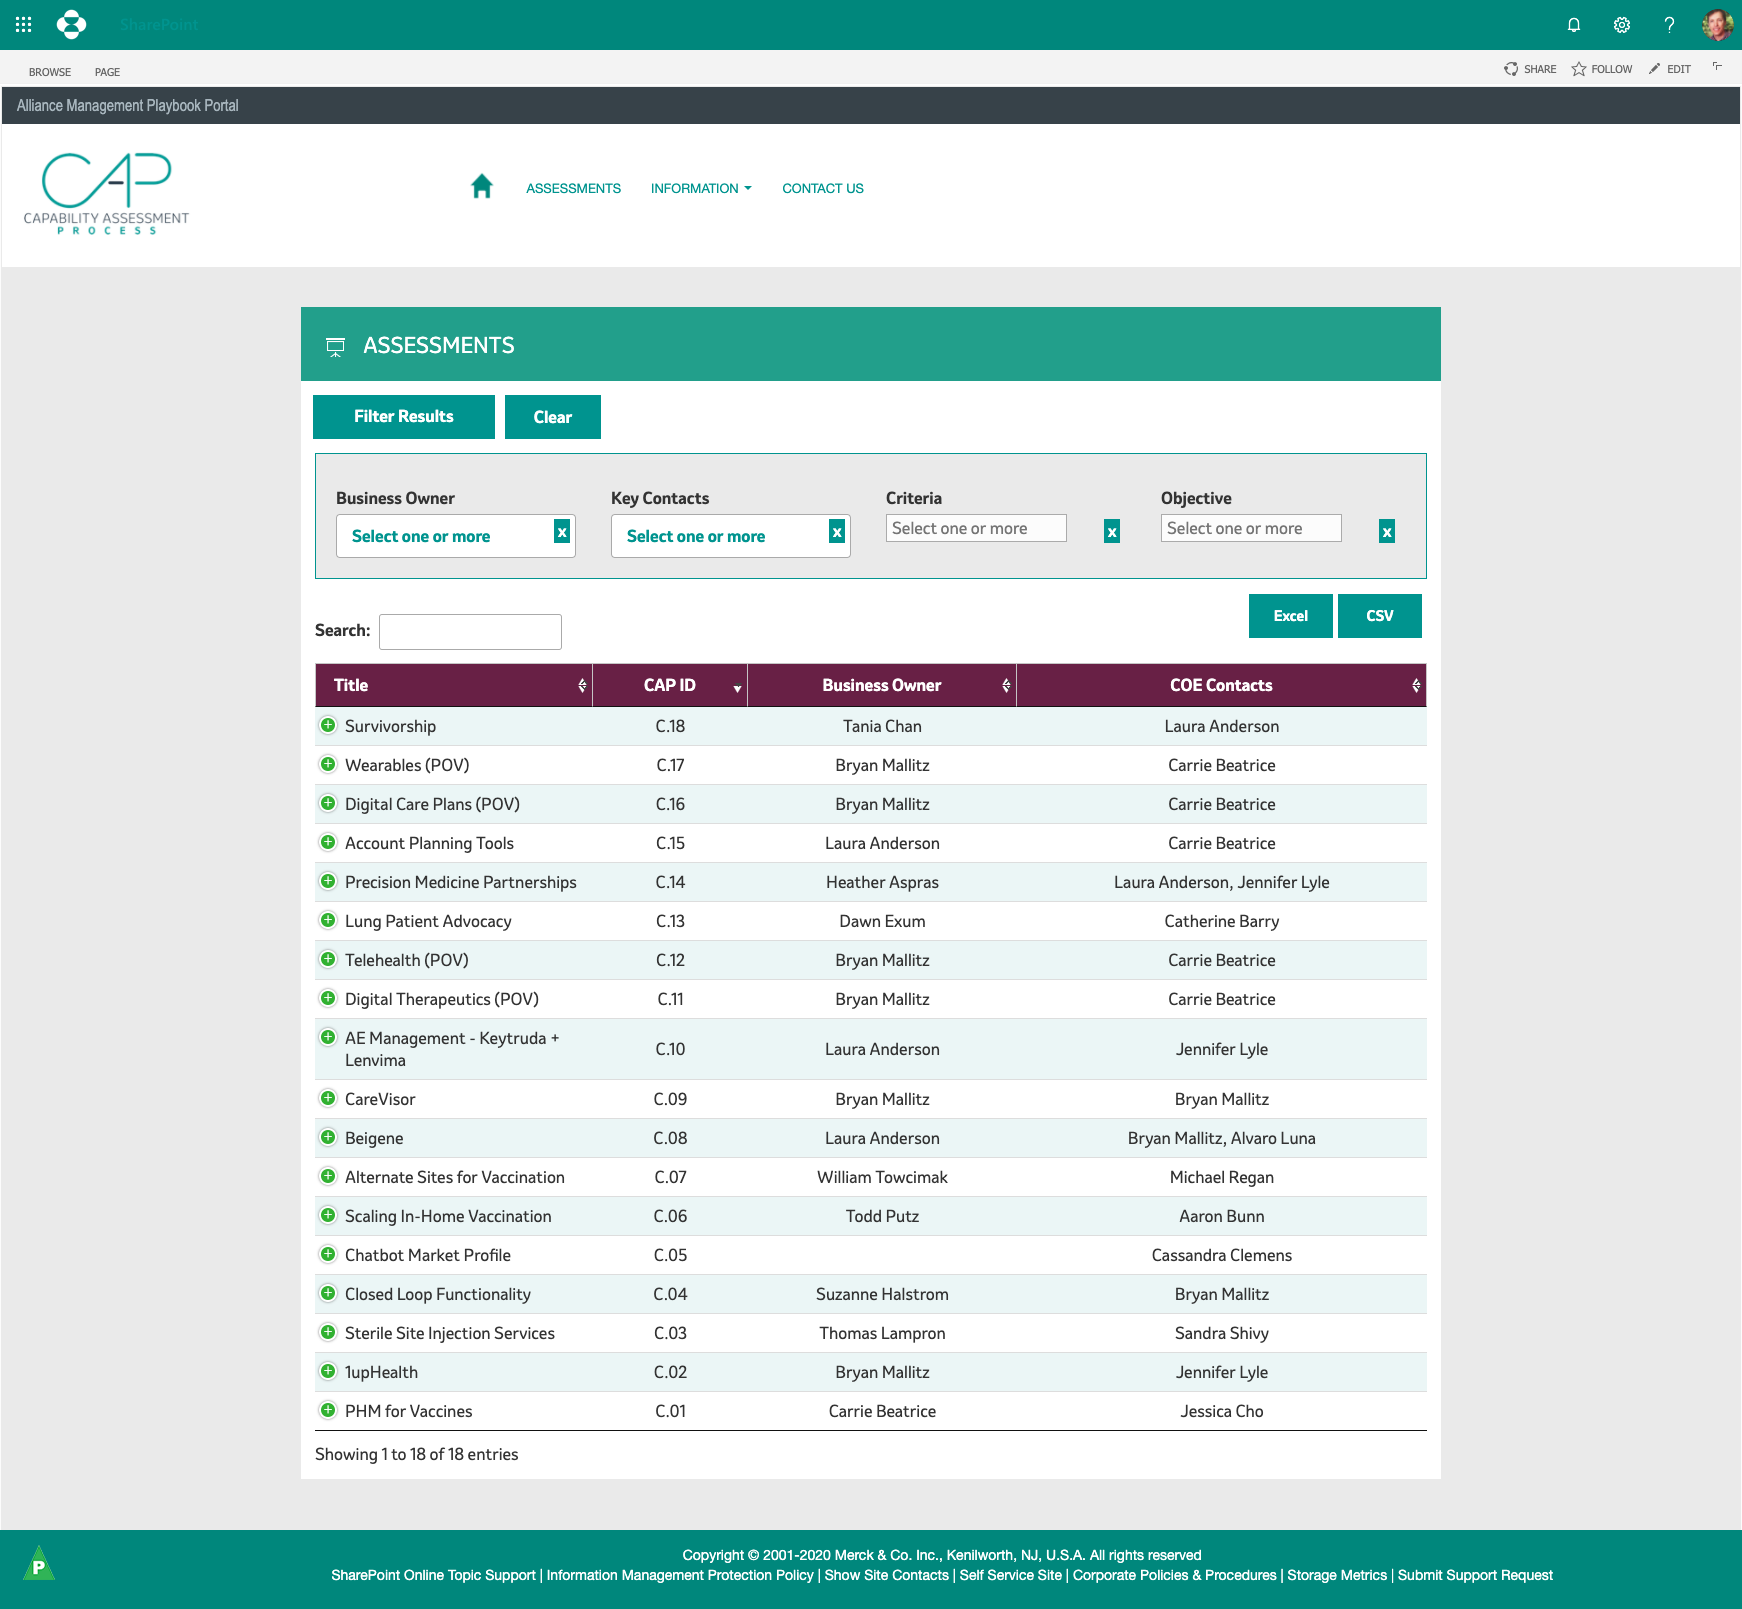This screenshot has height=1609, width=1742.
Task: Go to the home page icon
Action: pyautogui.click(x=482, y=187)
